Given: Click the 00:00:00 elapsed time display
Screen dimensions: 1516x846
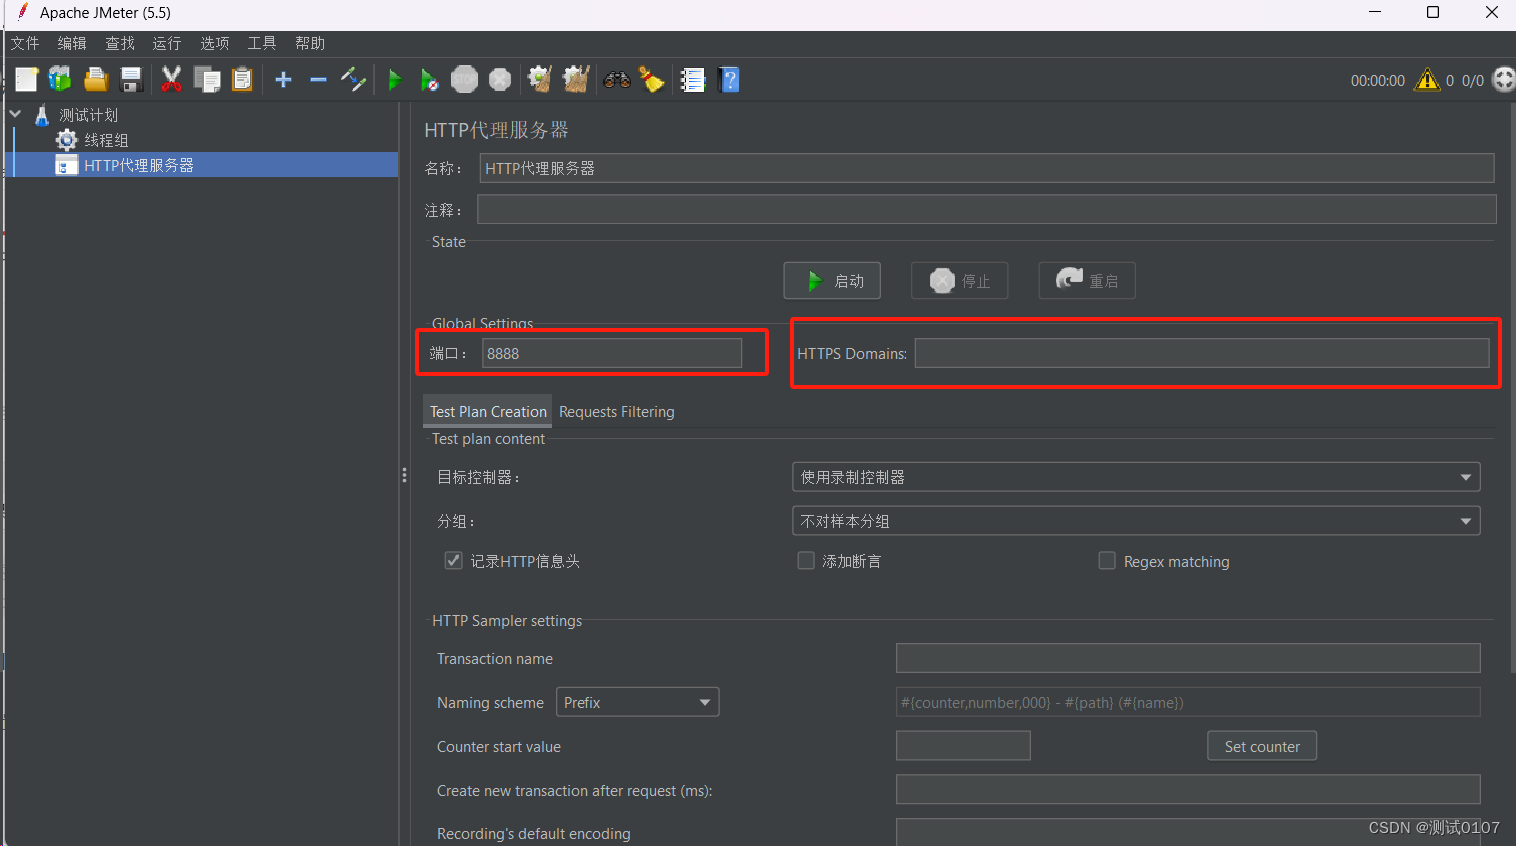Looking at the screenshot, I should click(1377, 81).
